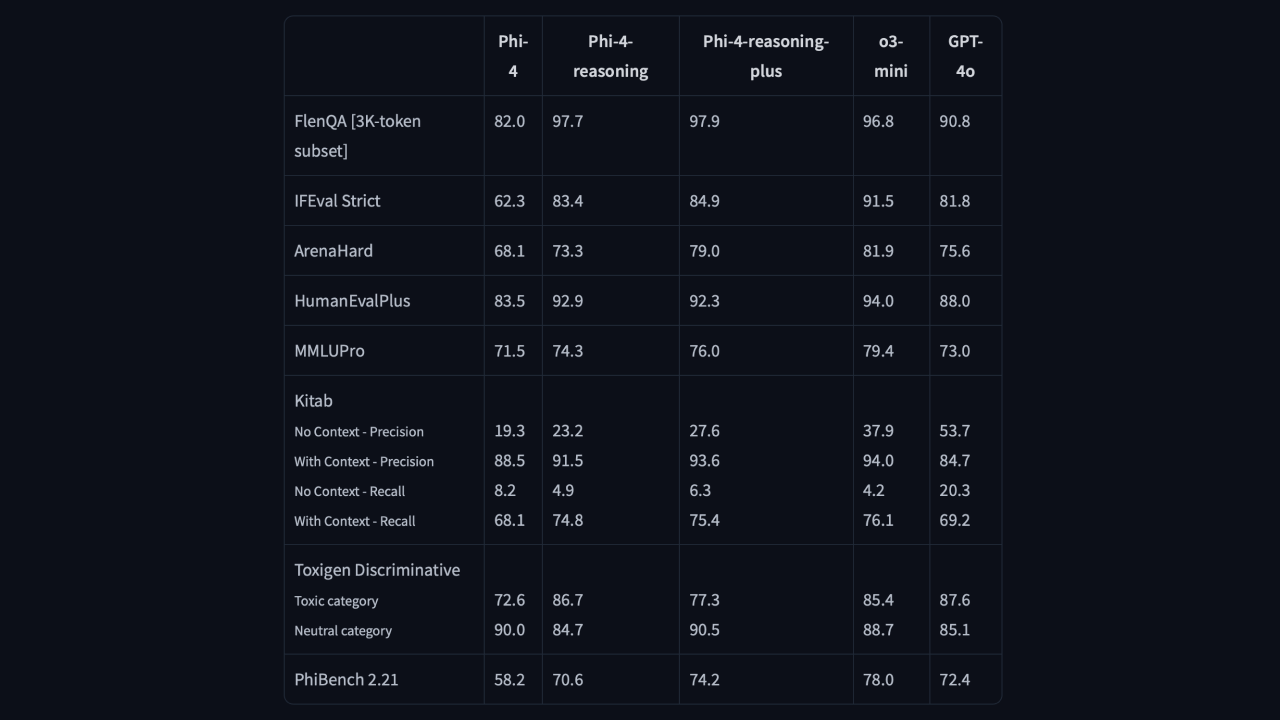Select the Neutral category sublabel
The height and width of the screenshot is (720, 1280).
[343, 631]
